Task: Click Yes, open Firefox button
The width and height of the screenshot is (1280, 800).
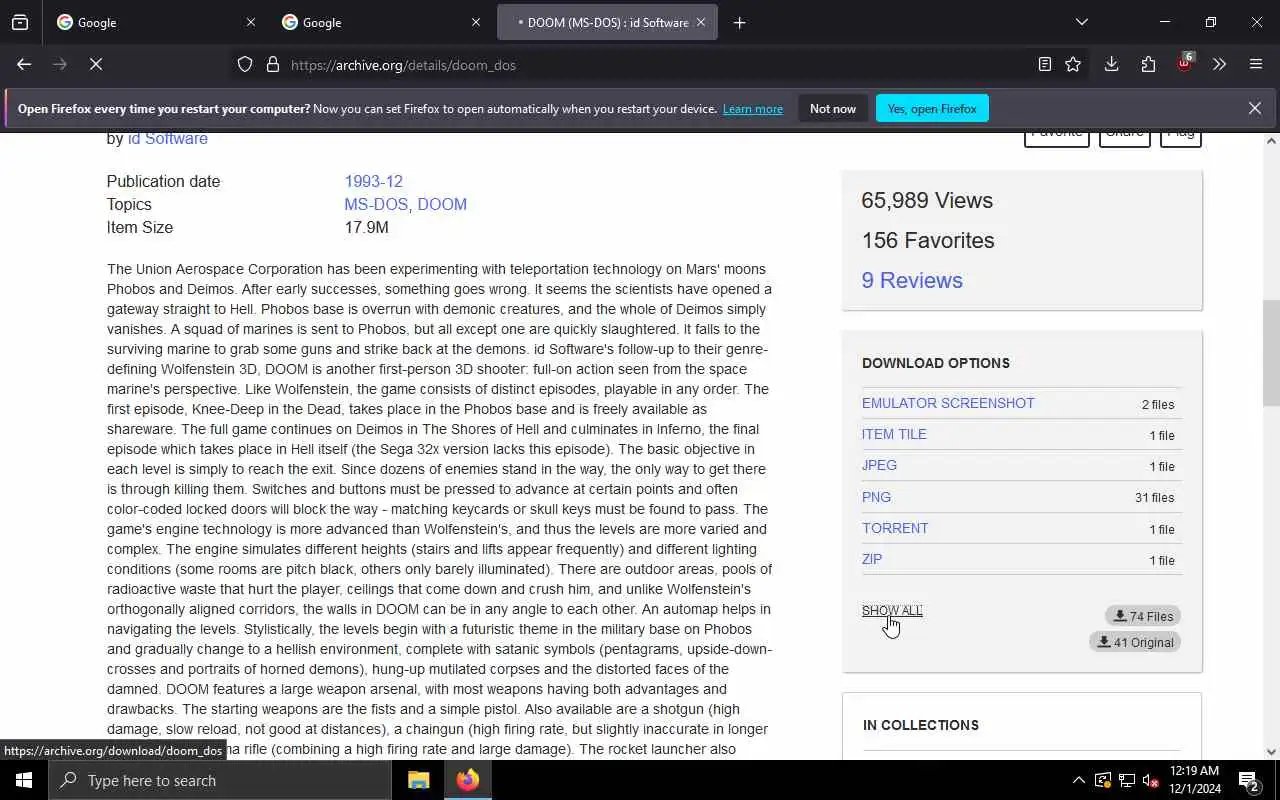Action: click(932, 108)
